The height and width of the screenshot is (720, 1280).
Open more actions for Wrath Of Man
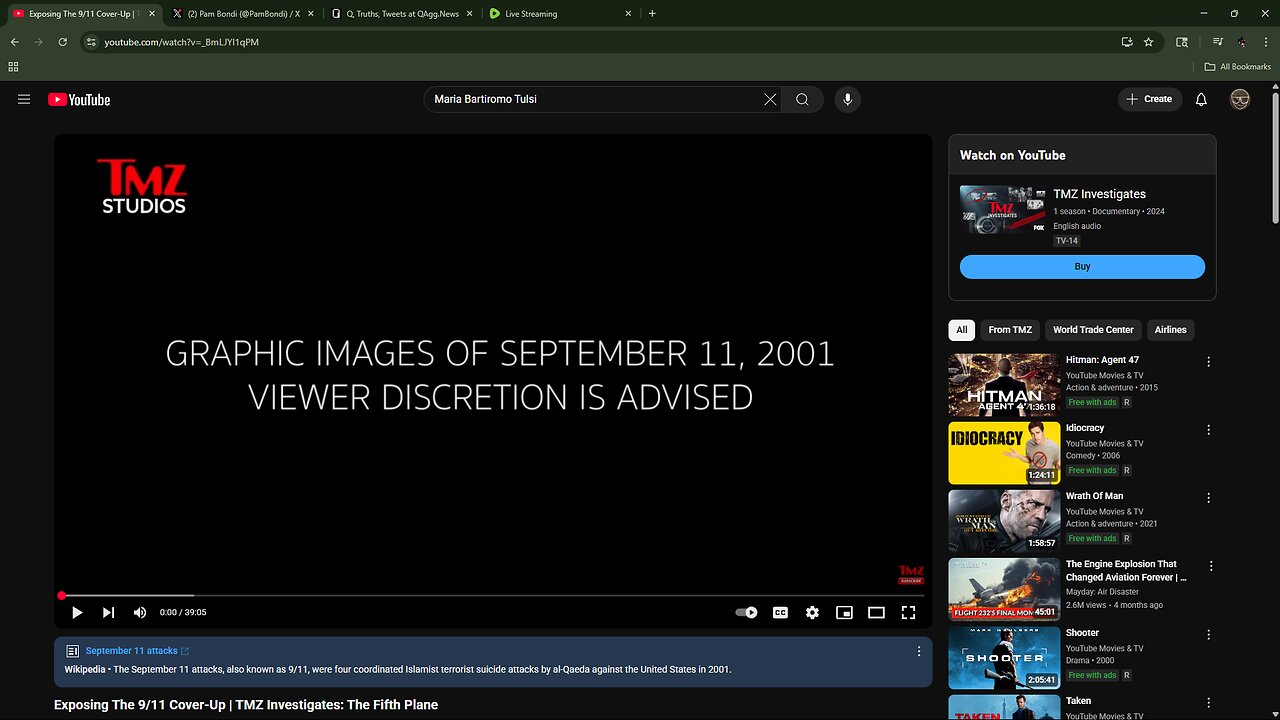click(x=1208, y=498)
